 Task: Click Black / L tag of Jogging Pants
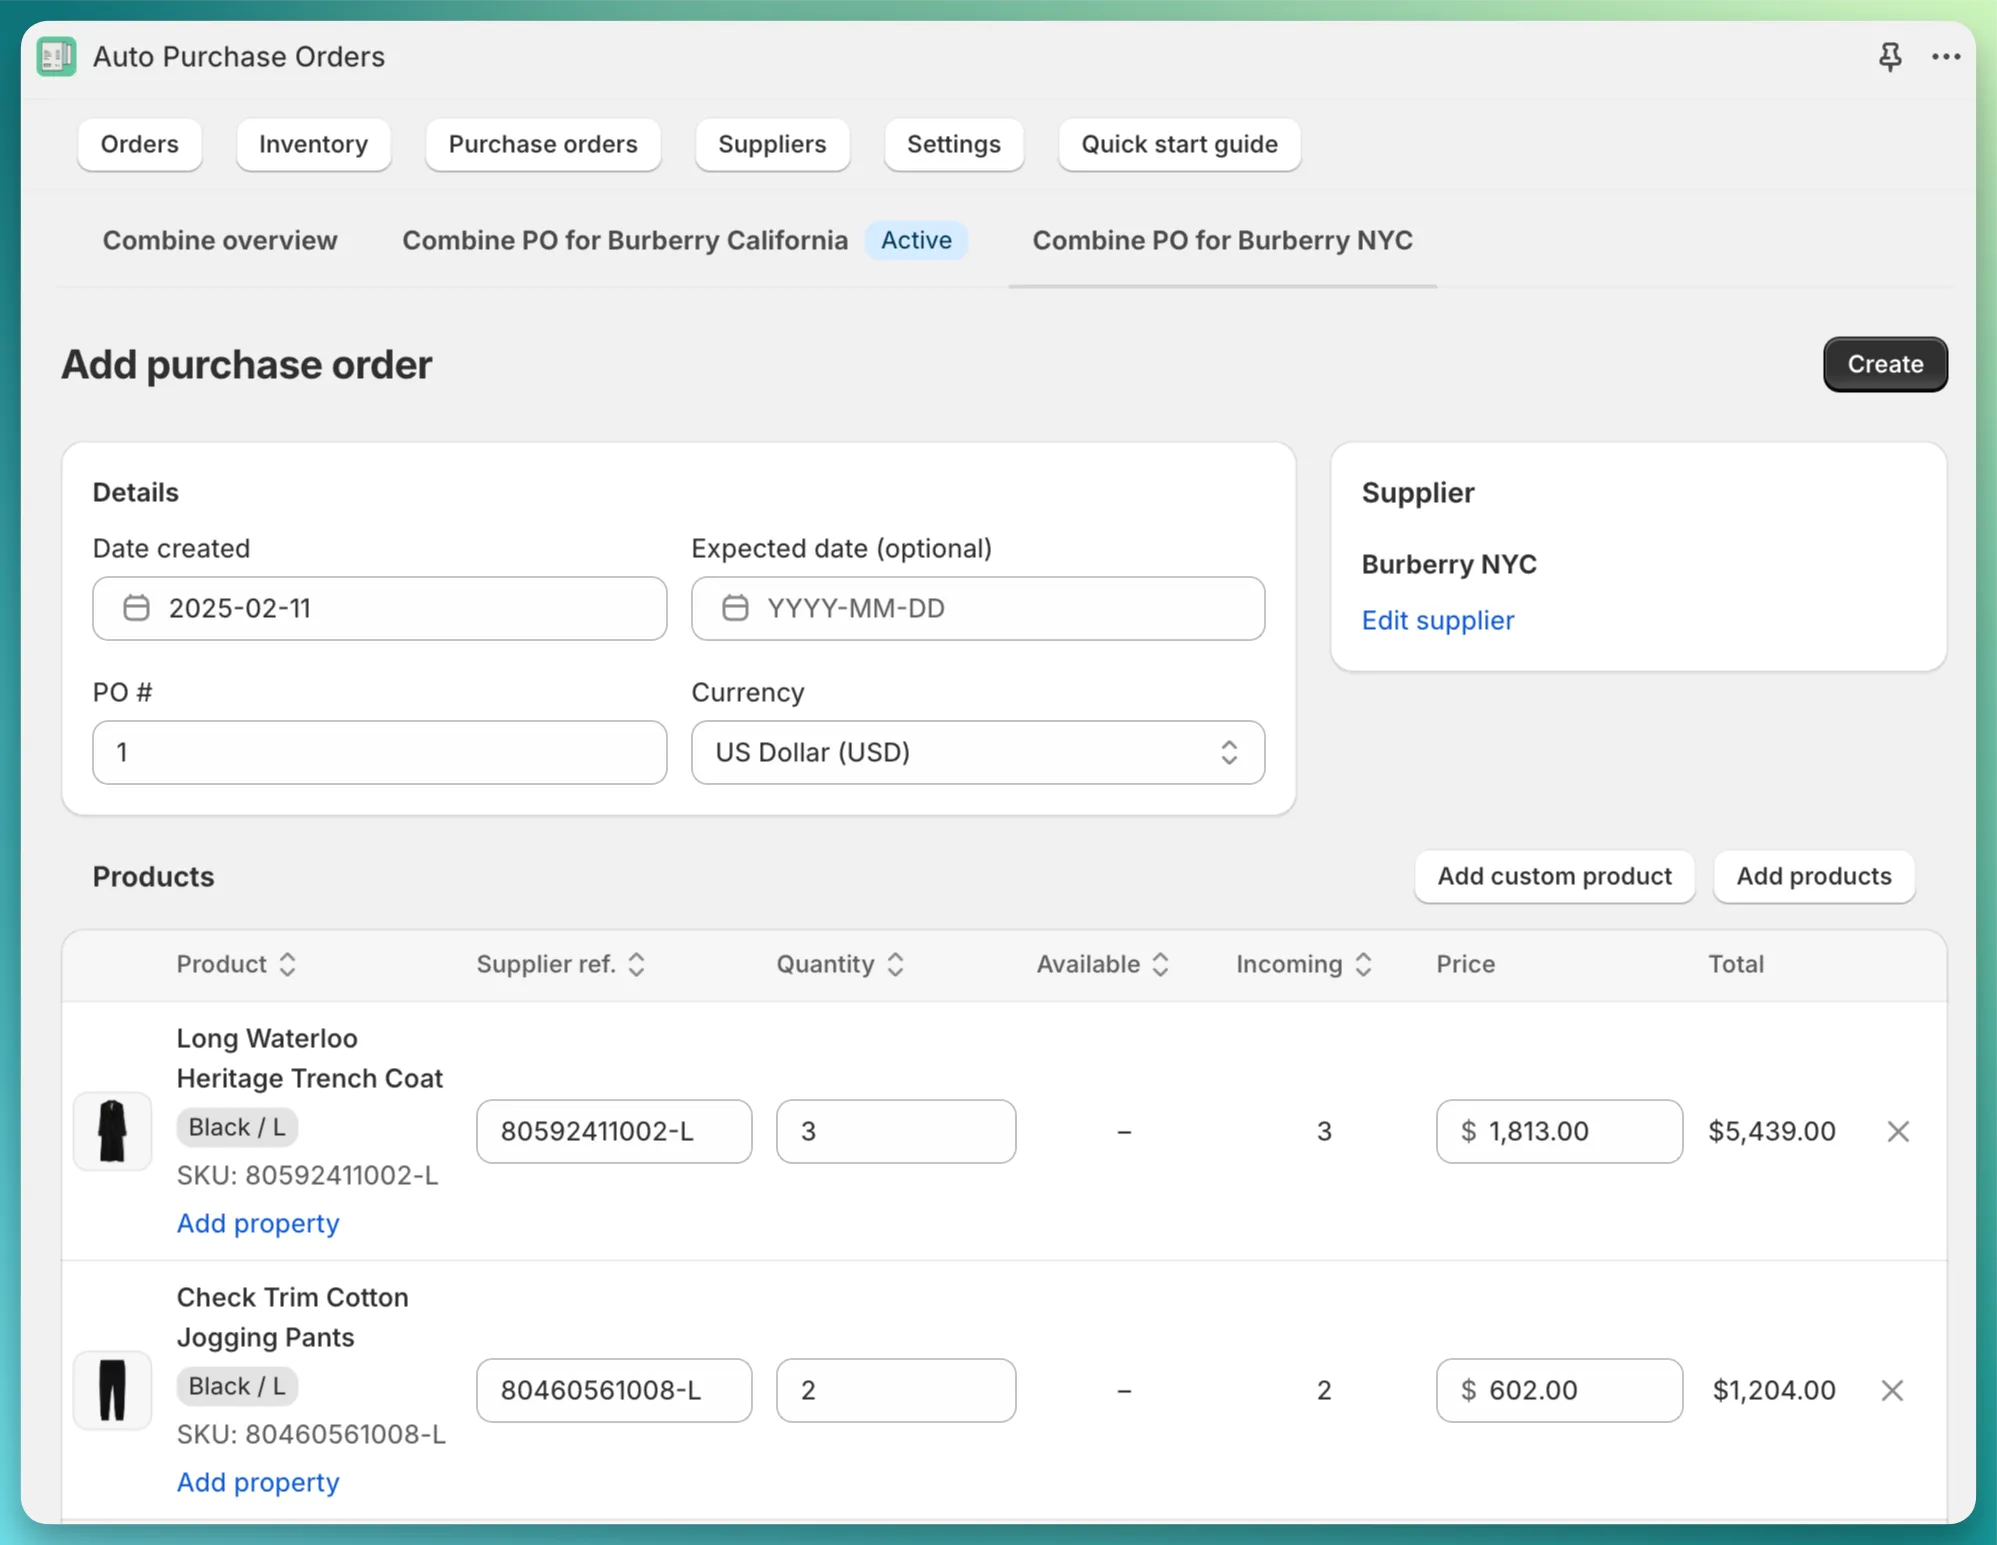point(237,1386)
